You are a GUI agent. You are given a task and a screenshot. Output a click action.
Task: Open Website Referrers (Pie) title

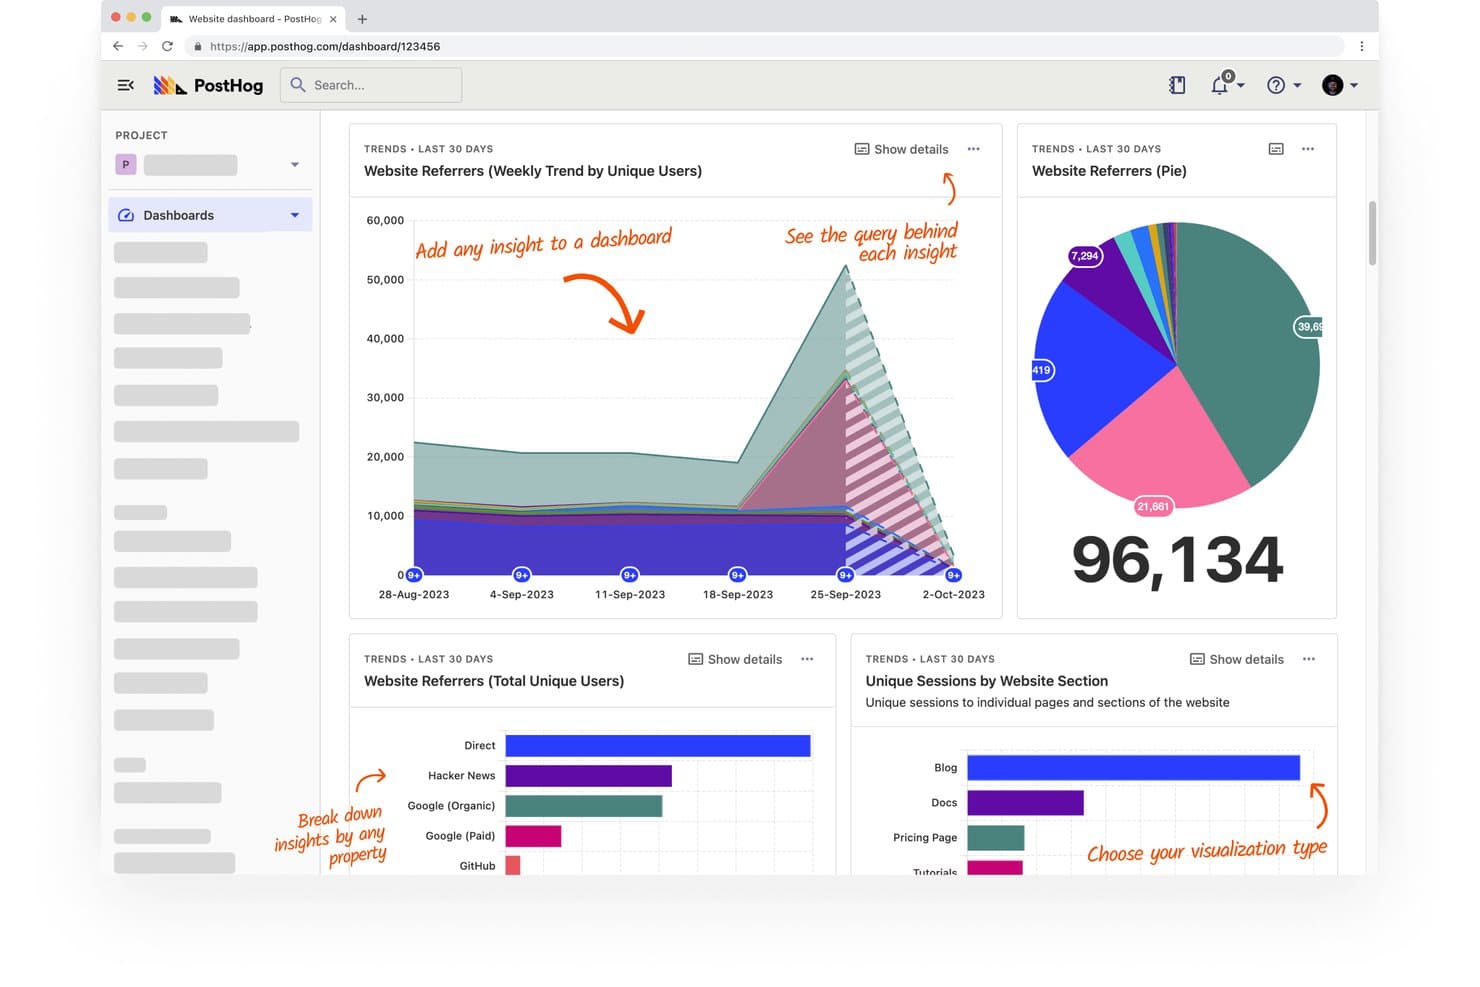point(1109,171)
